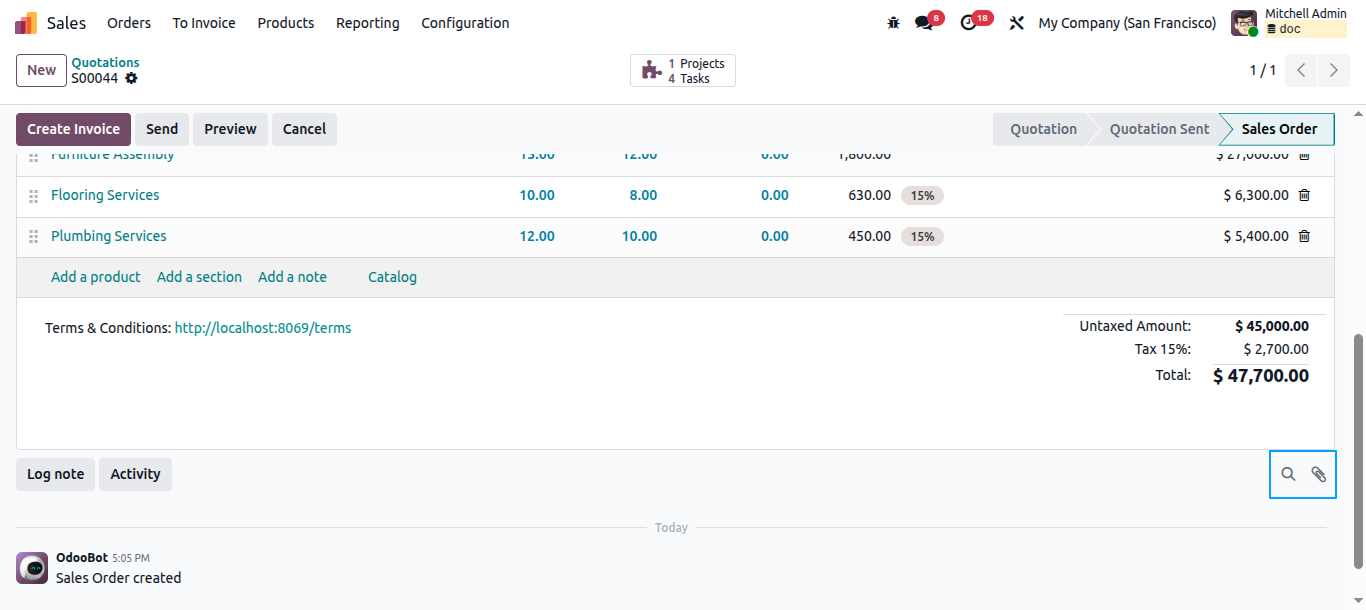Image resolution: width=1366 pixels, height=610 pixels.
Task: Delete the Plumbing Services line via its trash icon
Action: point(1304,236)
